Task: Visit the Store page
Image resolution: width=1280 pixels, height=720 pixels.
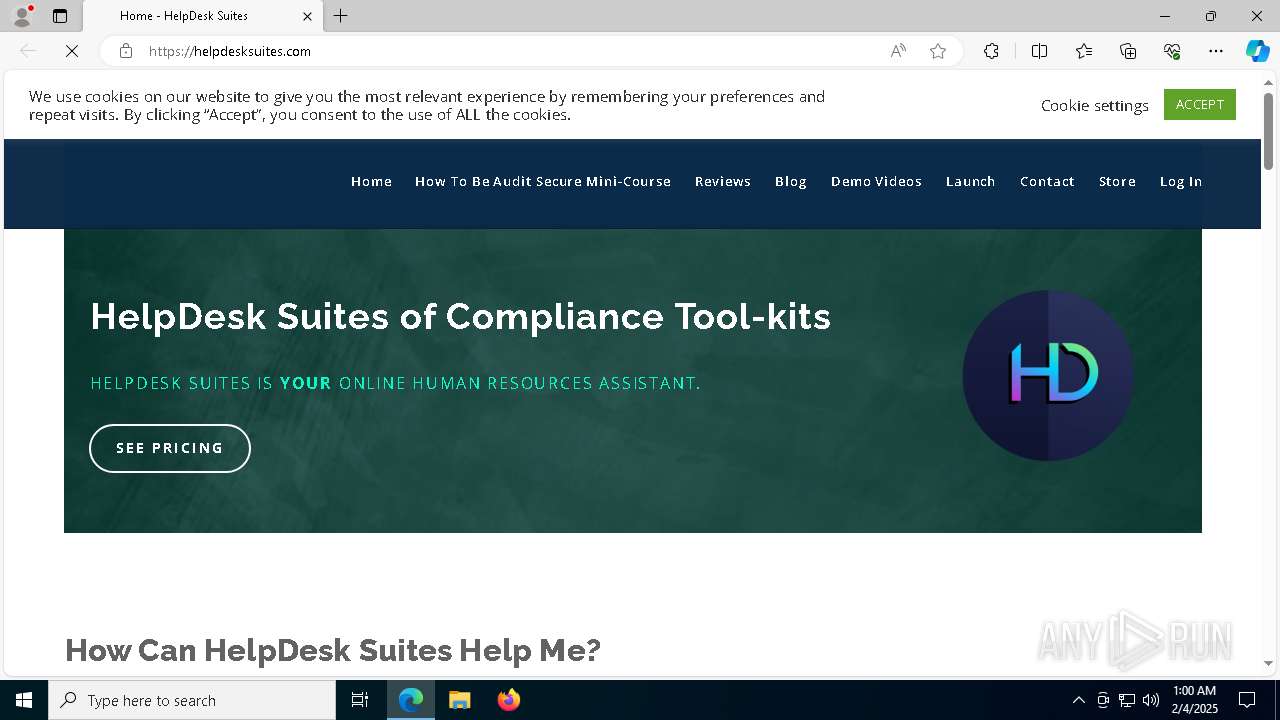Action: click(1117, 181)
